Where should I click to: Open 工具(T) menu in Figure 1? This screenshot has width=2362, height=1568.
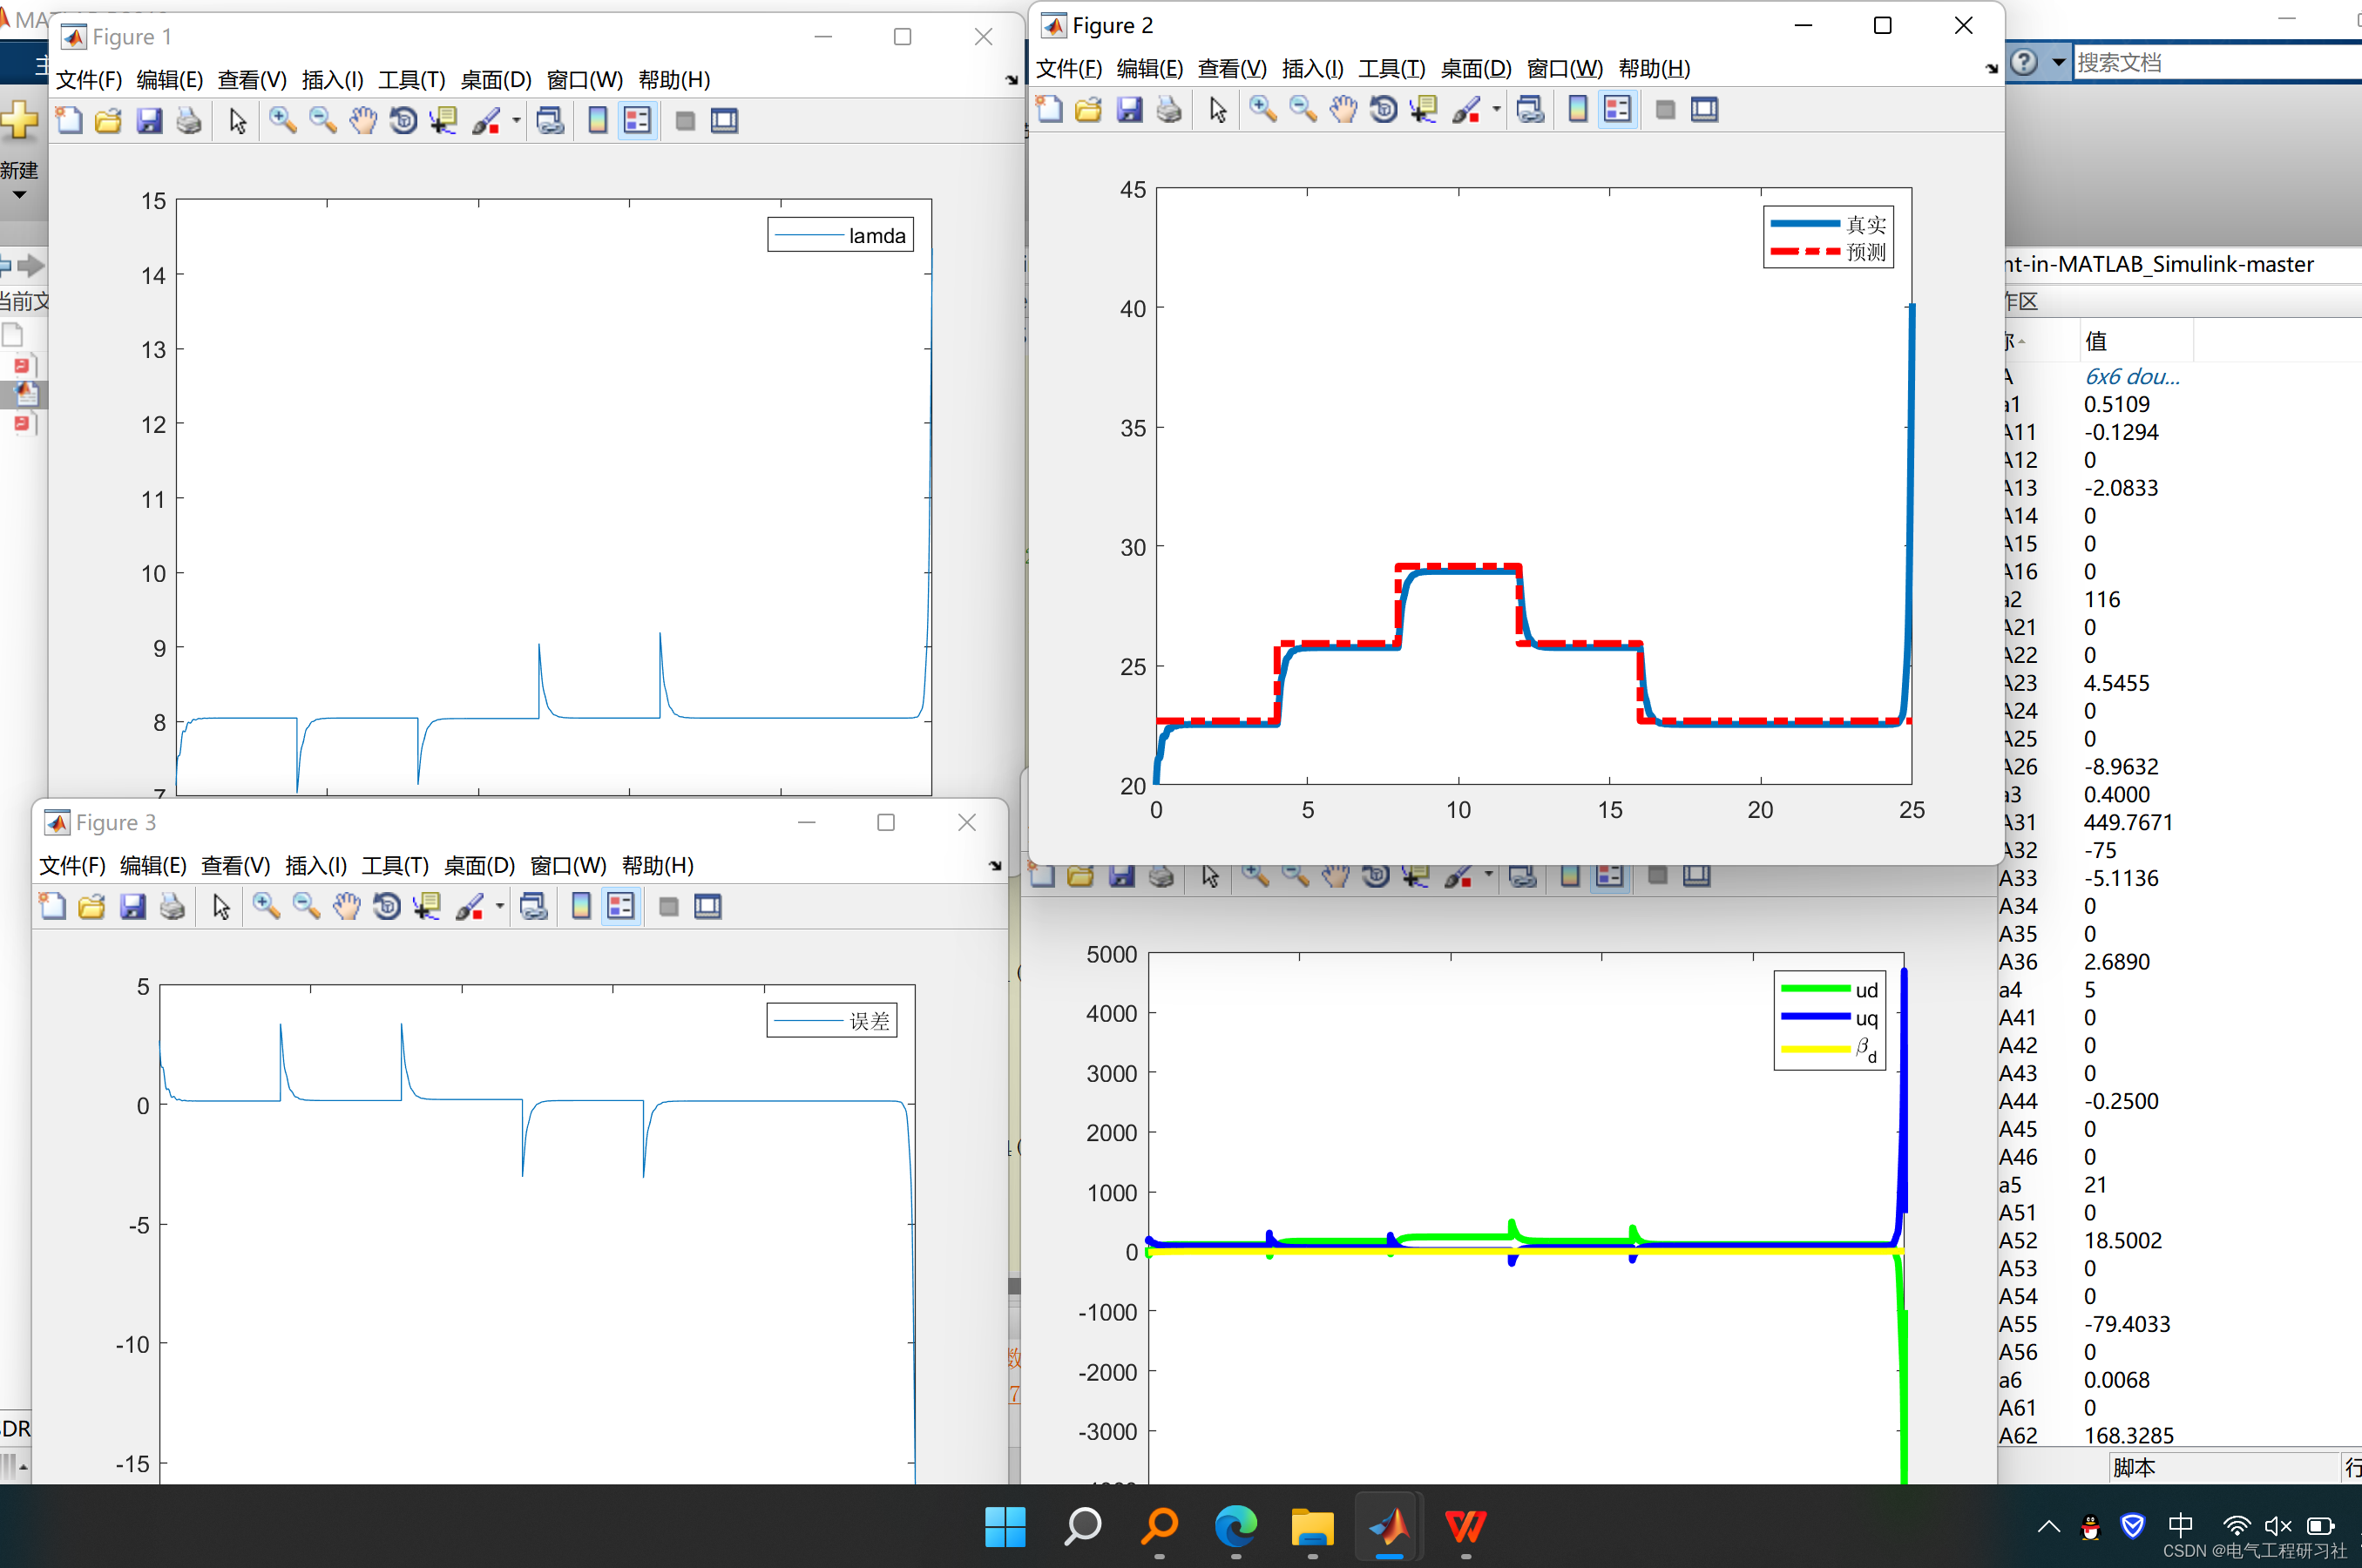411,79
